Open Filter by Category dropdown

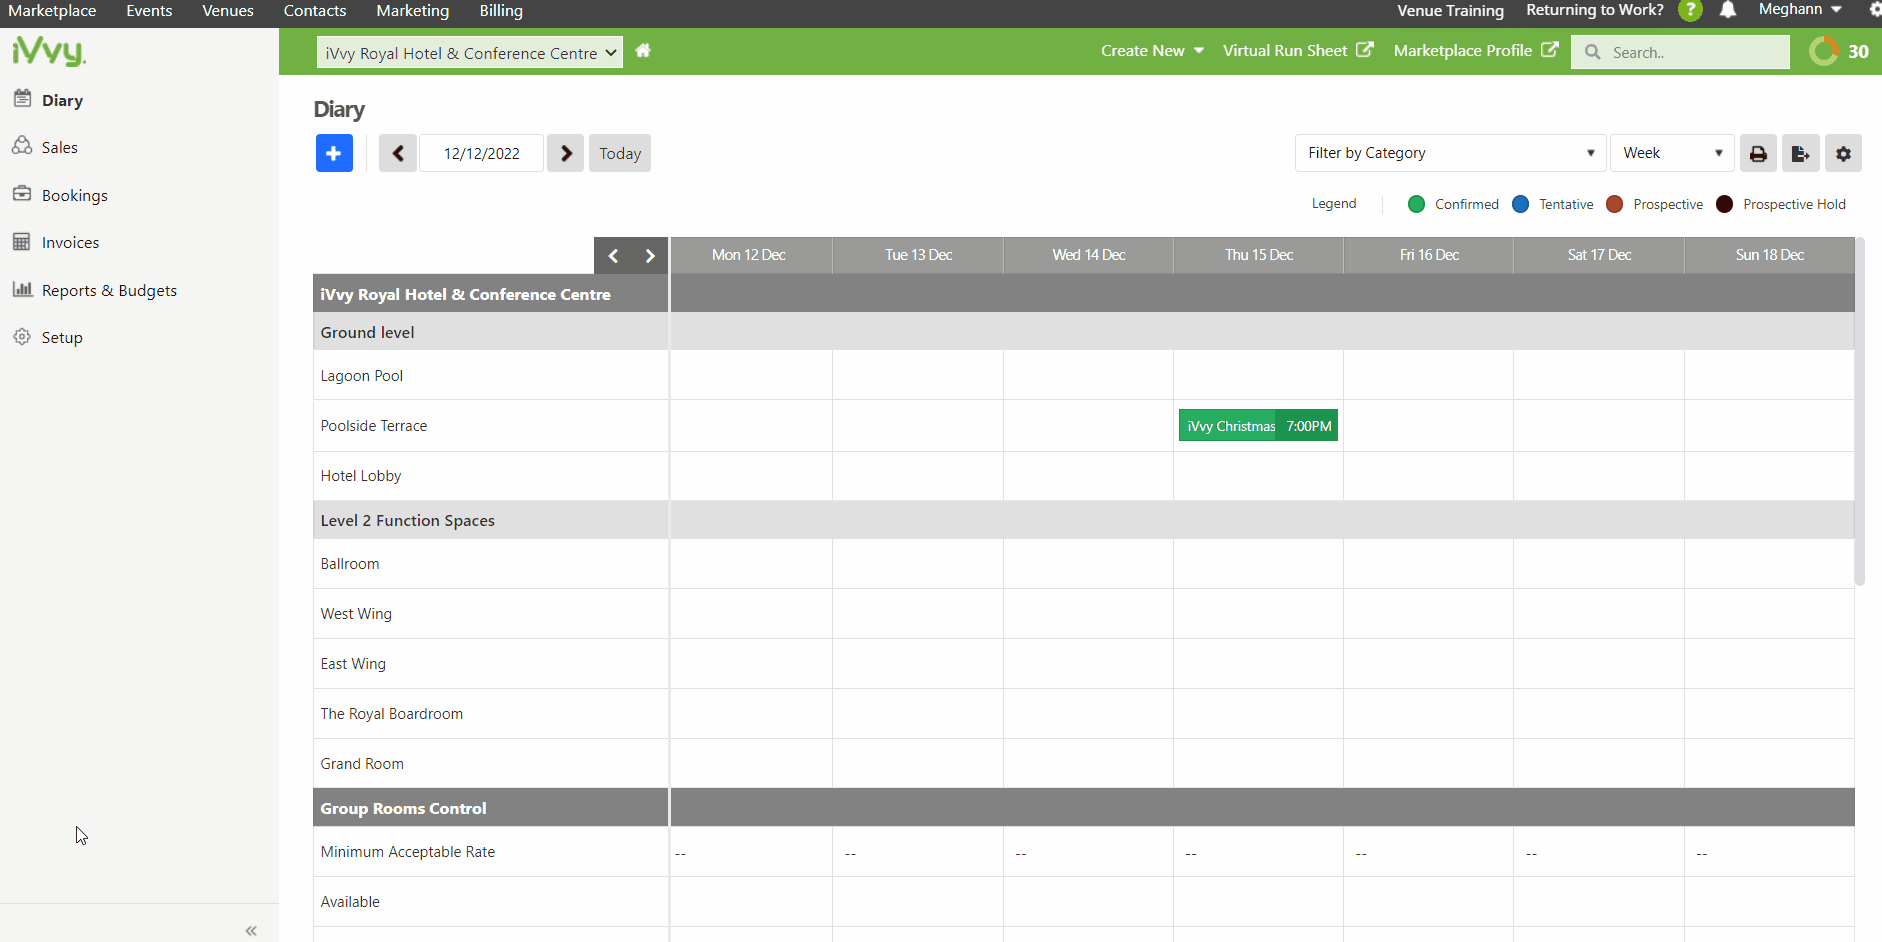pos(1450,153)
